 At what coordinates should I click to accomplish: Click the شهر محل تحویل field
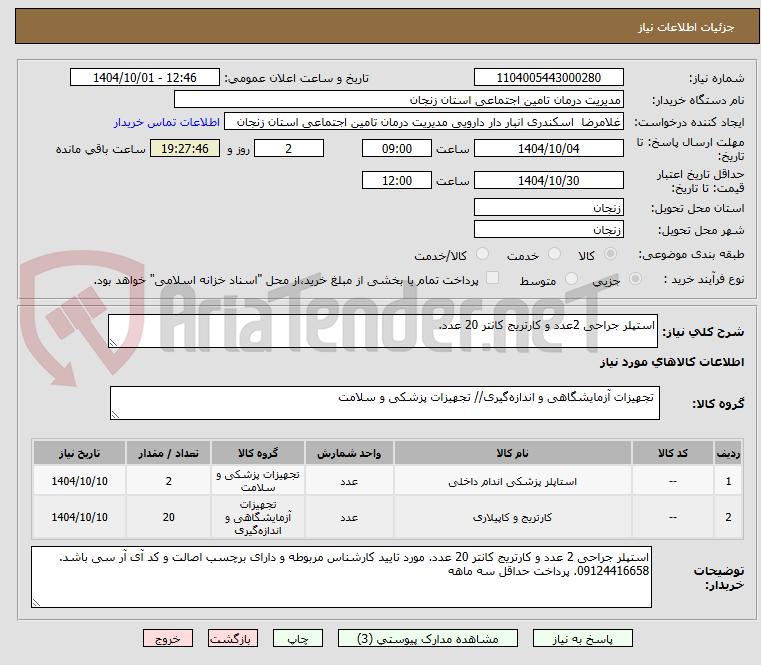pos(548,230)
